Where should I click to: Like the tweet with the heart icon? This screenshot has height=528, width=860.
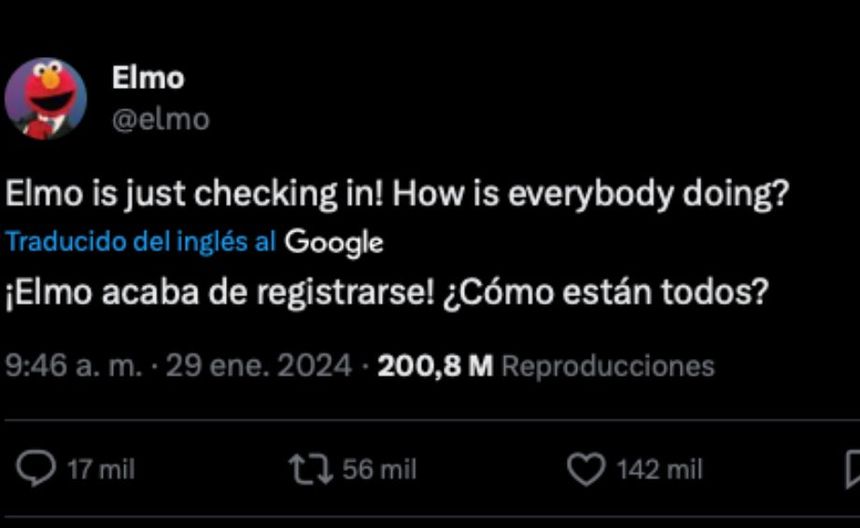coord(585,469)
